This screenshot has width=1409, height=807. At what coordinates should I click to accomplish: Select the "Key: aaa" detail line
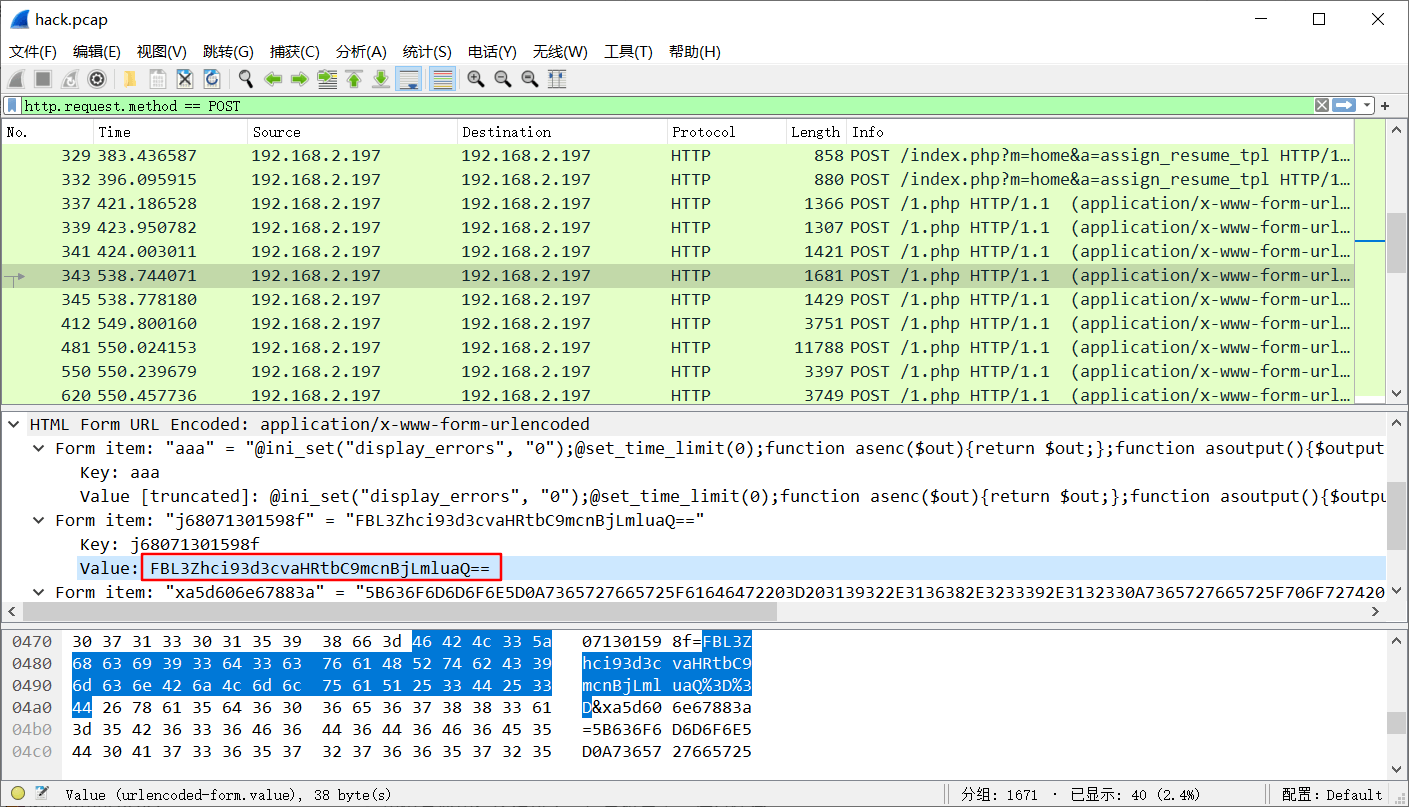(x=119, y=472)
